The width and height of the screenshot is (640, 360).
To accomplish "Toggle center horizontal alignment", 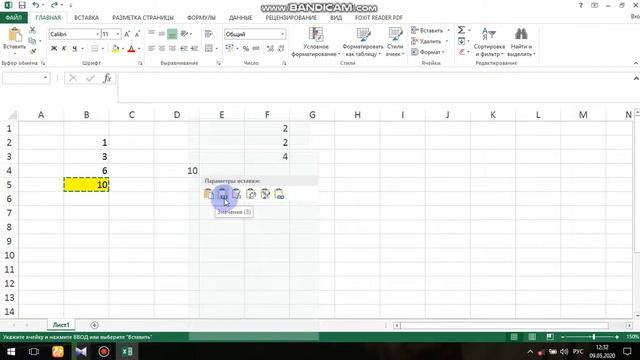I will pyautogui.click(x=162, y=49).
